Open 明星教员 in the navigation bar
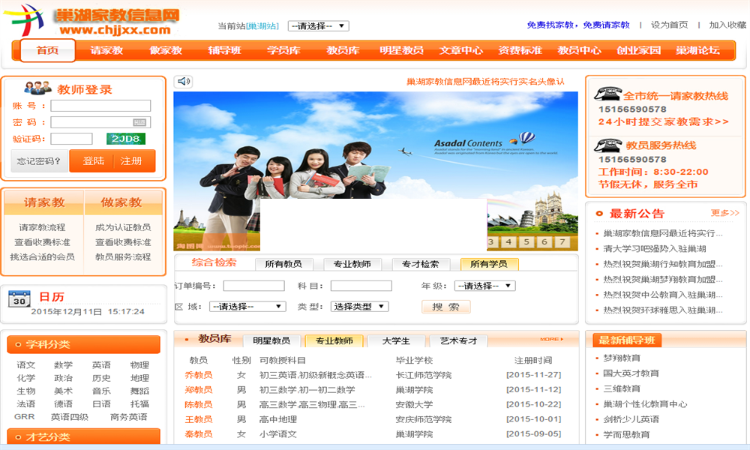Screen dimensions: 750x450 (x=401, y=51)
